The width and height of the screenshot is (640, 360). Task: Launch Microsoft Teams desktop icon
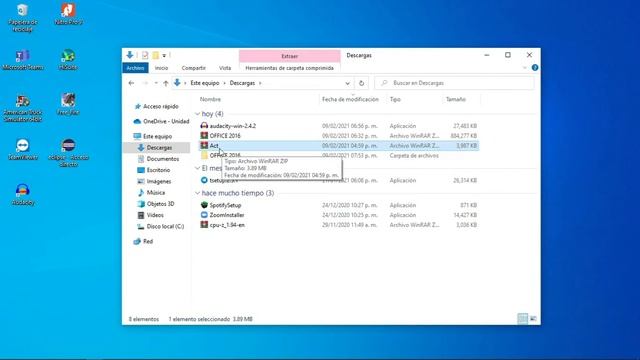pyautogui.click(x=22, y=60)
